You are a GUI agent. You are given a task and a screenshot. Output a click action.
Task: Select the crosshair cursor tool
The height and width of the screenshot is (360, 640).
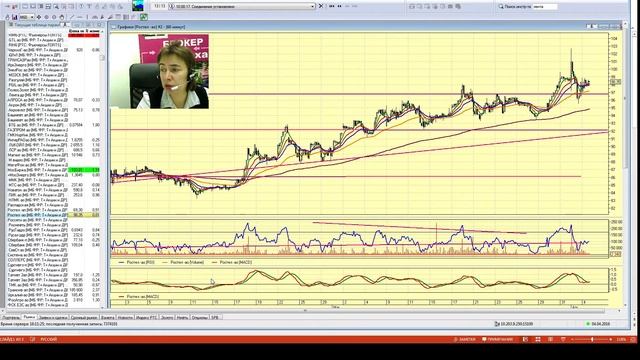[39, 17]
